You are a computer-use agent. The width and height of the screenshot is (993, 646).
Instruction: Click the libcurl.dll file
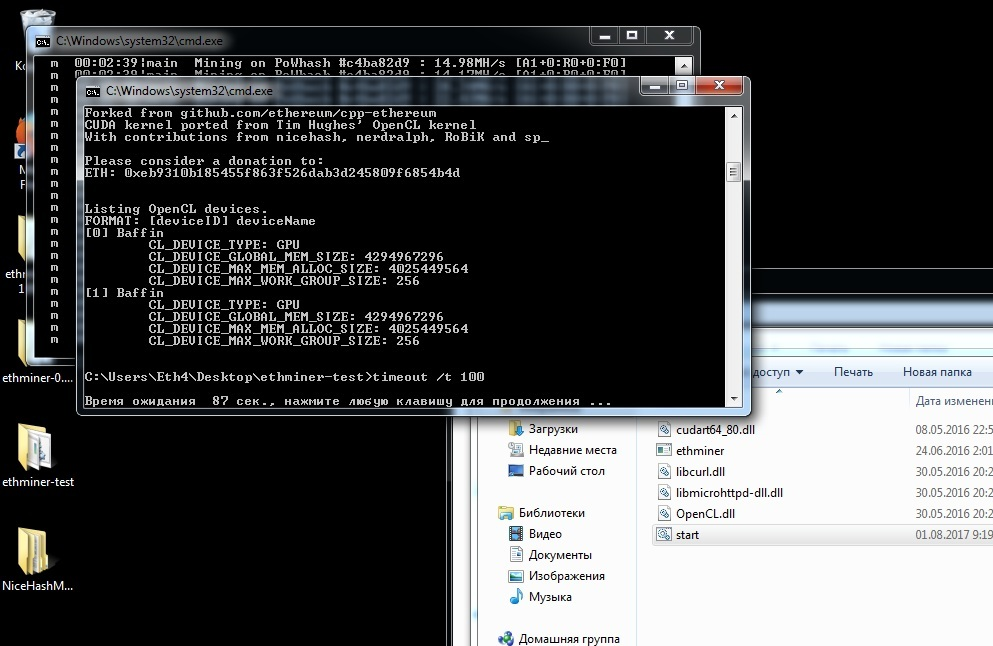(x=700, y=471)
